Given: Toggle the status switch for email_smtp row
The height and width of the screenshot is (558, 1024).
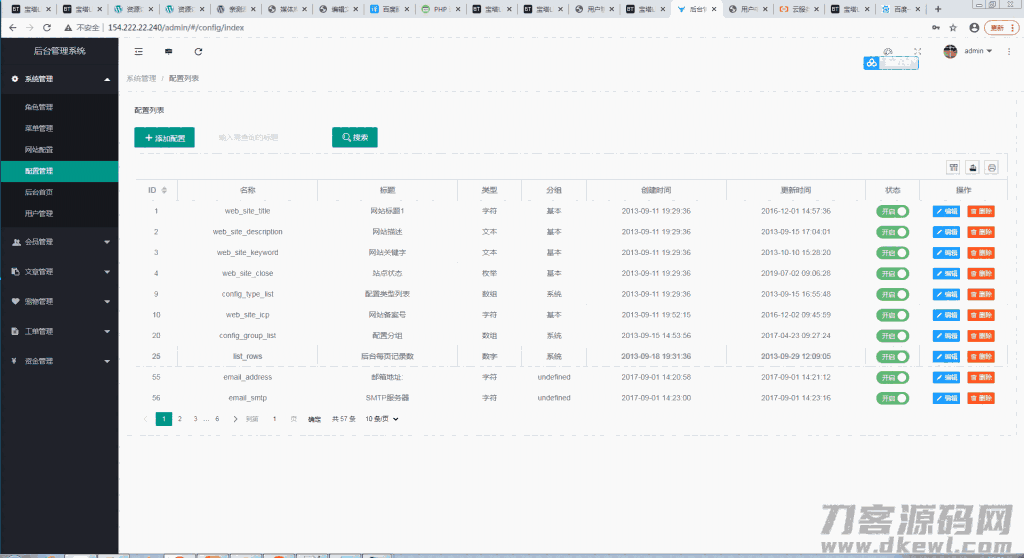Looking at the screenshot, I should click(892, 398).
